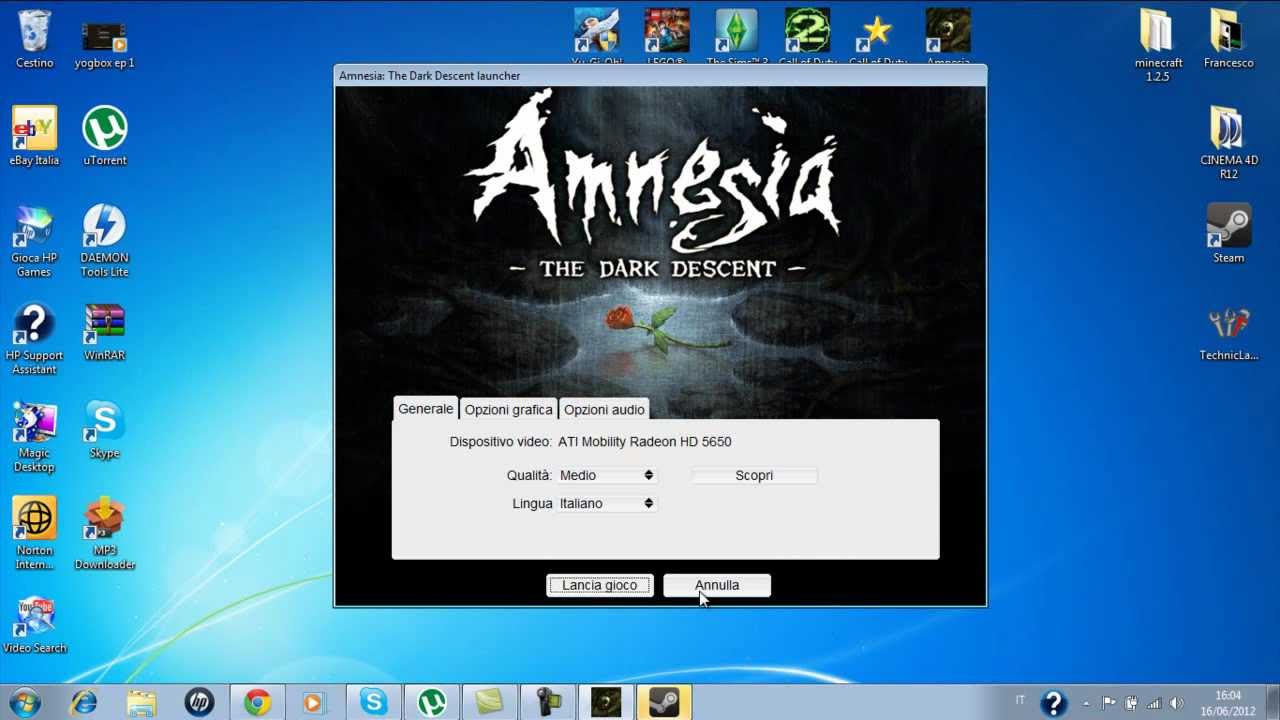Open Video Search desktop shortcut

(x=34, y=626)
